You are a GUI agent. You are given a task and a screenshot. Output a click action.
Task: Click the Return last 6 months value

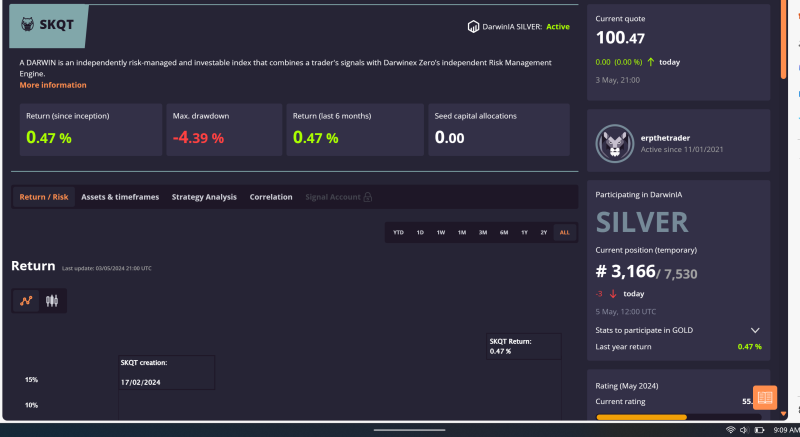pos(315,138)
